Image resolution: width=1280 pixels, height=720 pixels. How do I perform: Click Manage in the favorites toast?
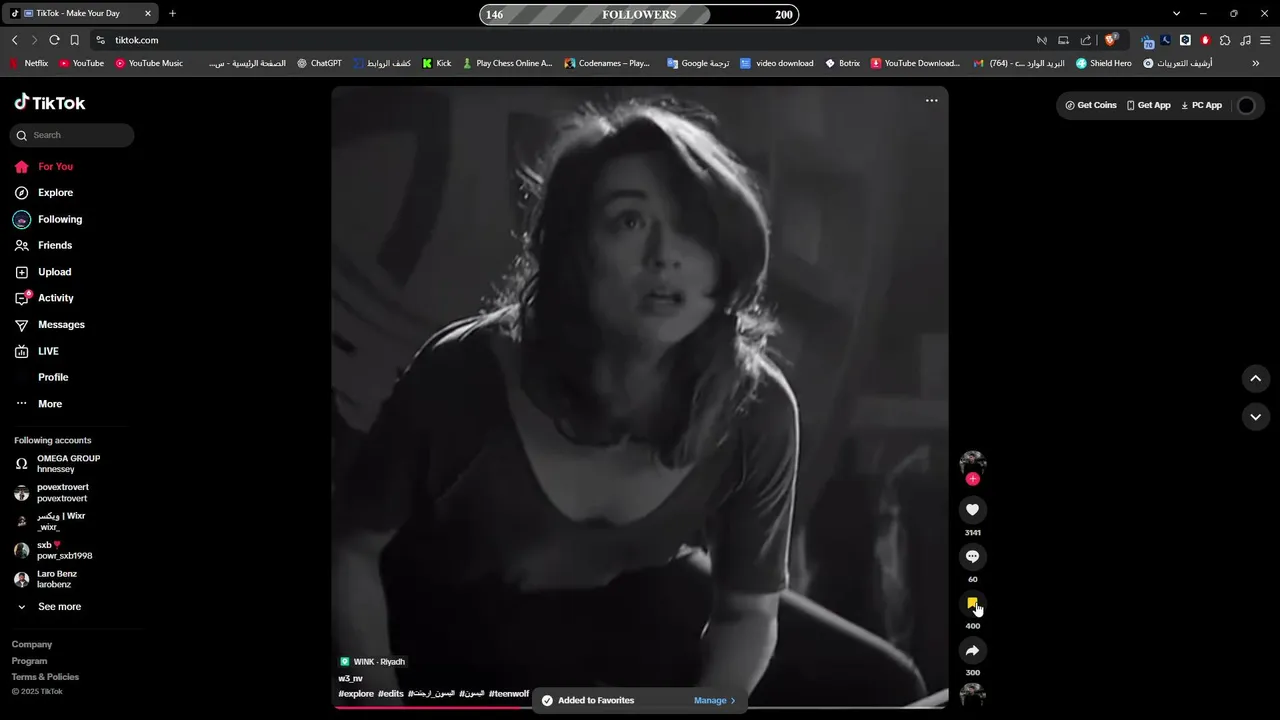(x=714, y=701)
